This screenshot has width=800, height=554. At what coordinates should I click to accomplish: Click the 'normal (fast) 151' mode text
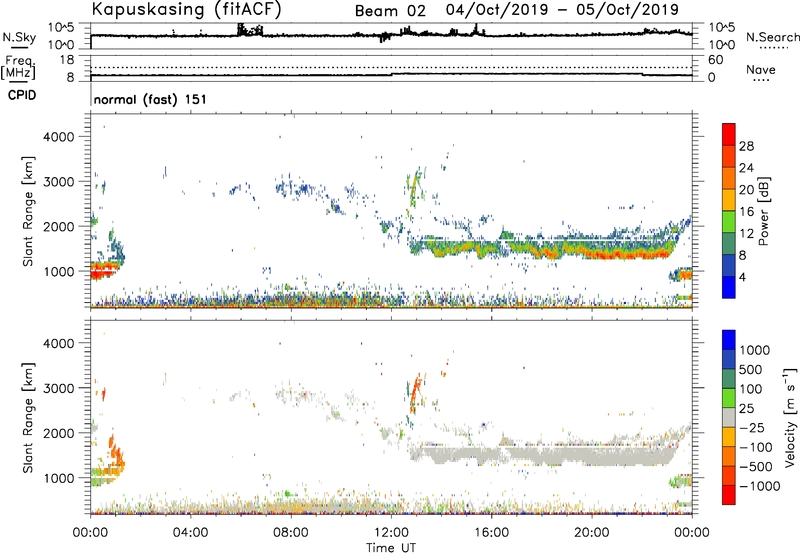[x=150, y=99]
